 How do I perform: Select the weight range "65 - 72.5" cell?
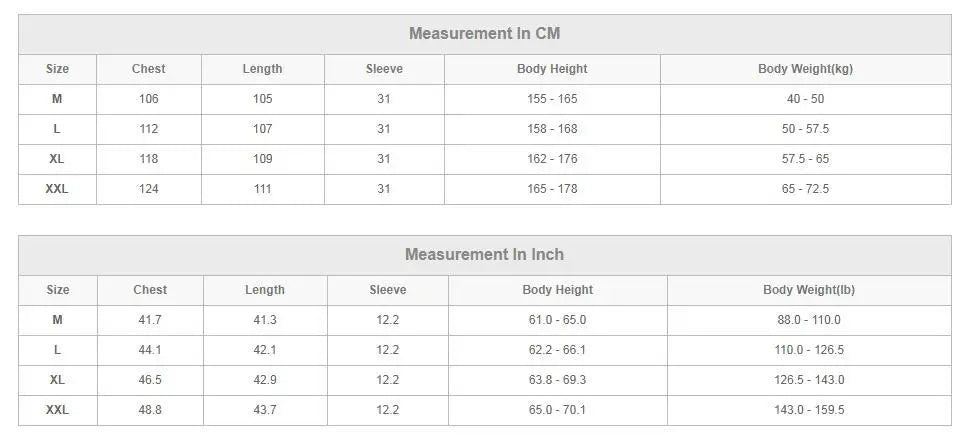(805, 189)
